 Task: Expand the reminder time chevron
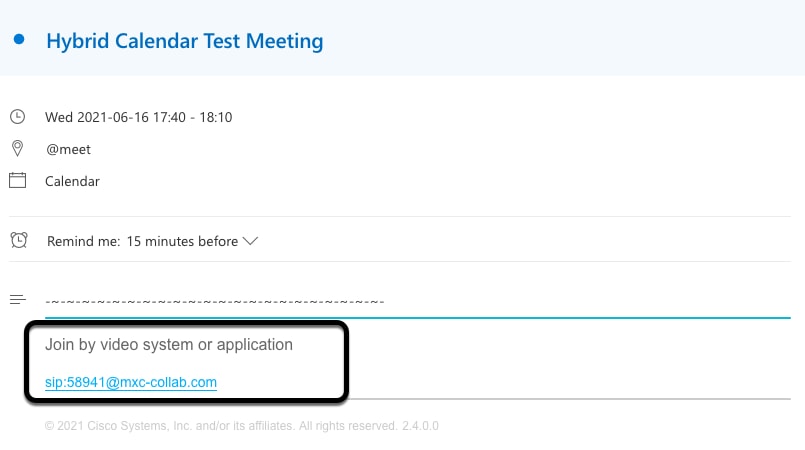(250, 241)
